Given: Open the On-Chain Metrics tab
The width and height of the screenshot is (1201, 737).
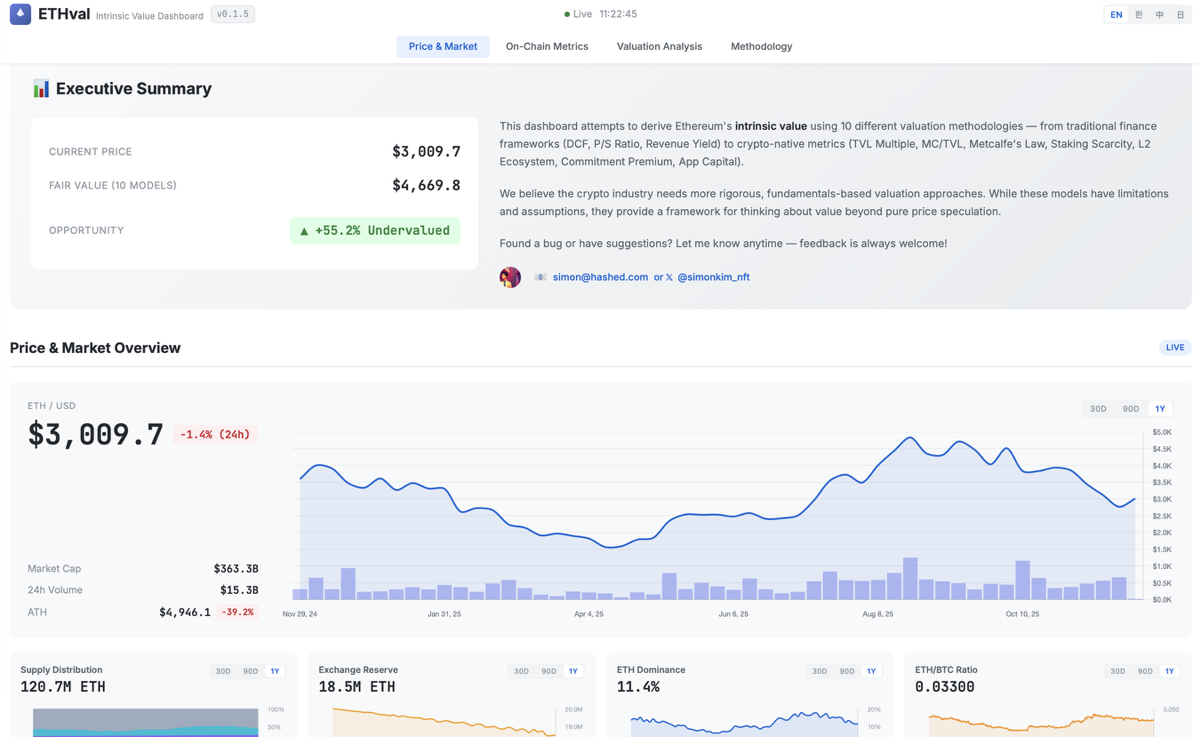Looking at the screenshot, I should [546, 47].
